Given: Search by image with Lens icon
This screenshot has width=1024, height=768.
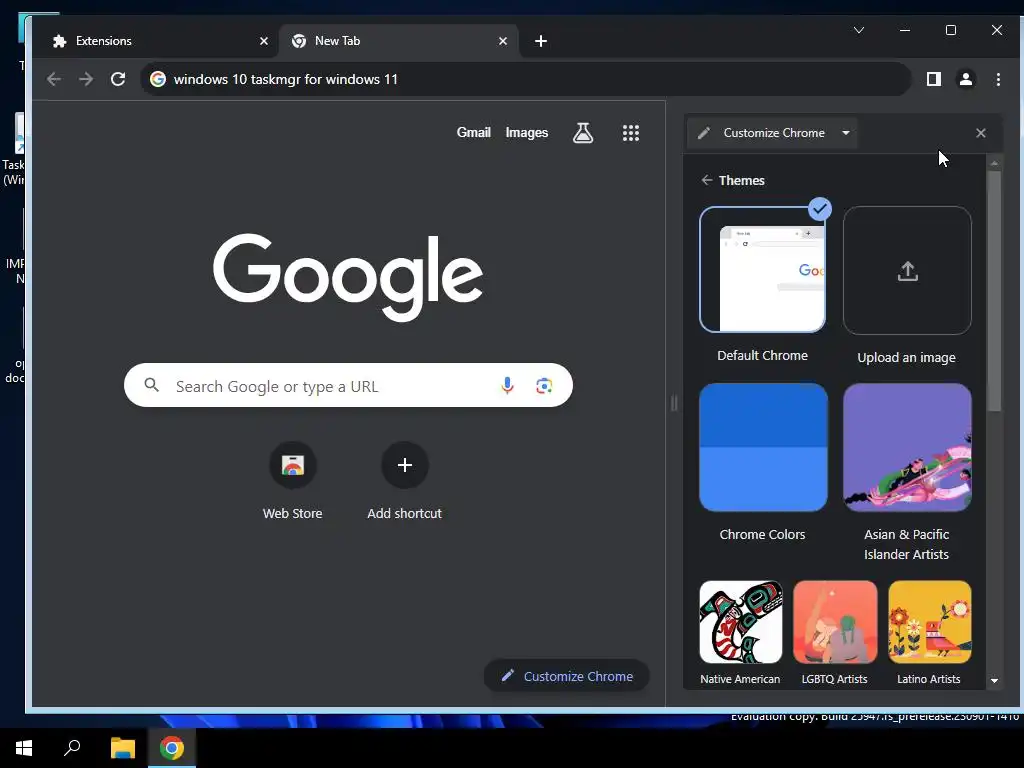Looking at the screenshot, I should point(544,385).
